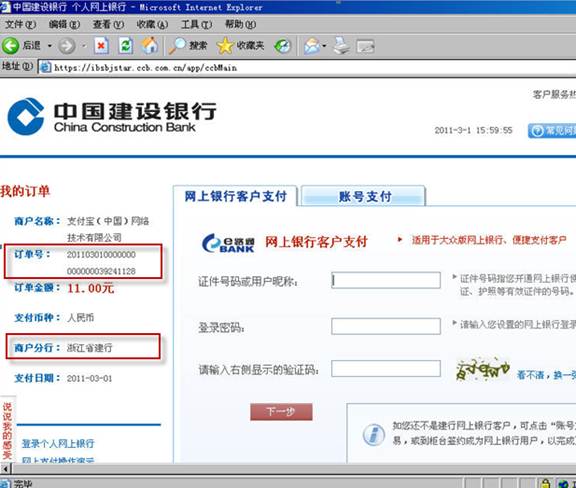The image size is (576, 488).
Task: Click the horizontal scrollbar left arrow
Action: 6,469
